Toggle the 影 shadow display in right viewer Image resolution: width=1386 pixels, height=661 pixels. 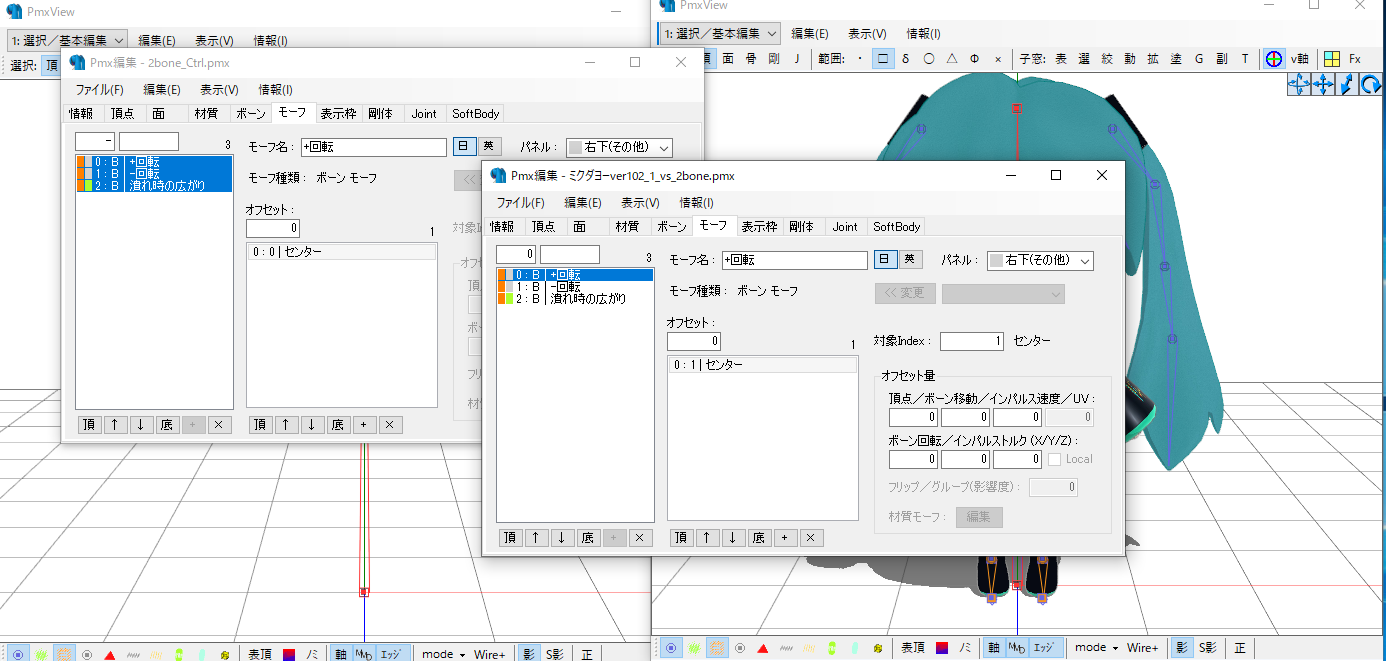[1181, 648]
